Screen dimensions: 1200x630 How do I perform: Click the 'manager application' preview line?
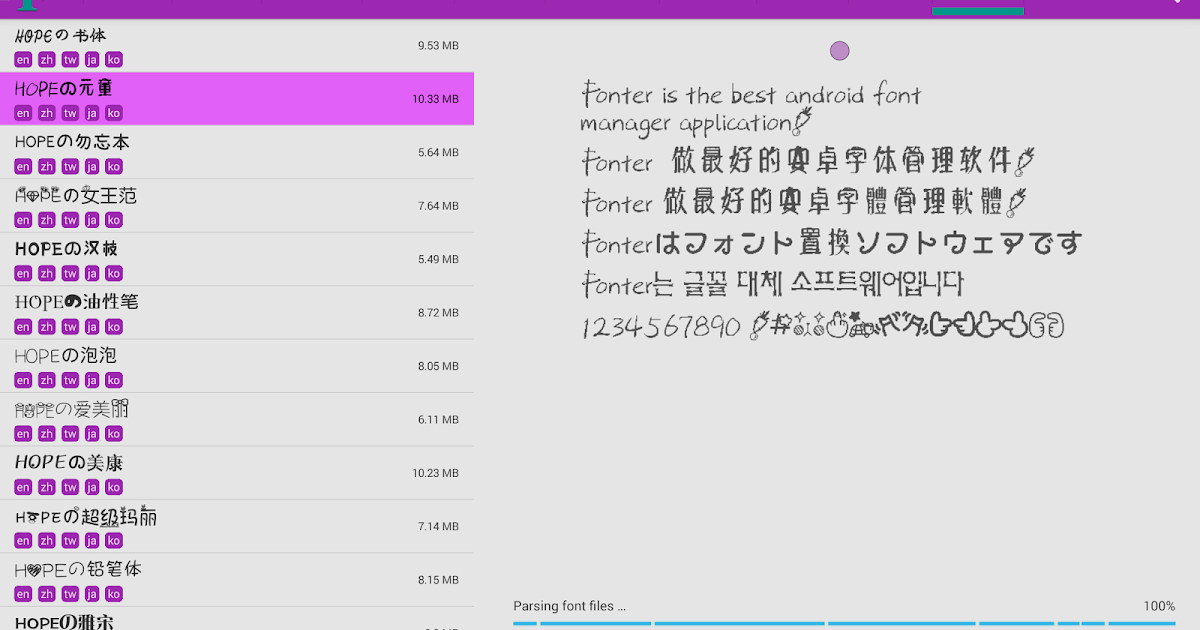click(697, 124)
